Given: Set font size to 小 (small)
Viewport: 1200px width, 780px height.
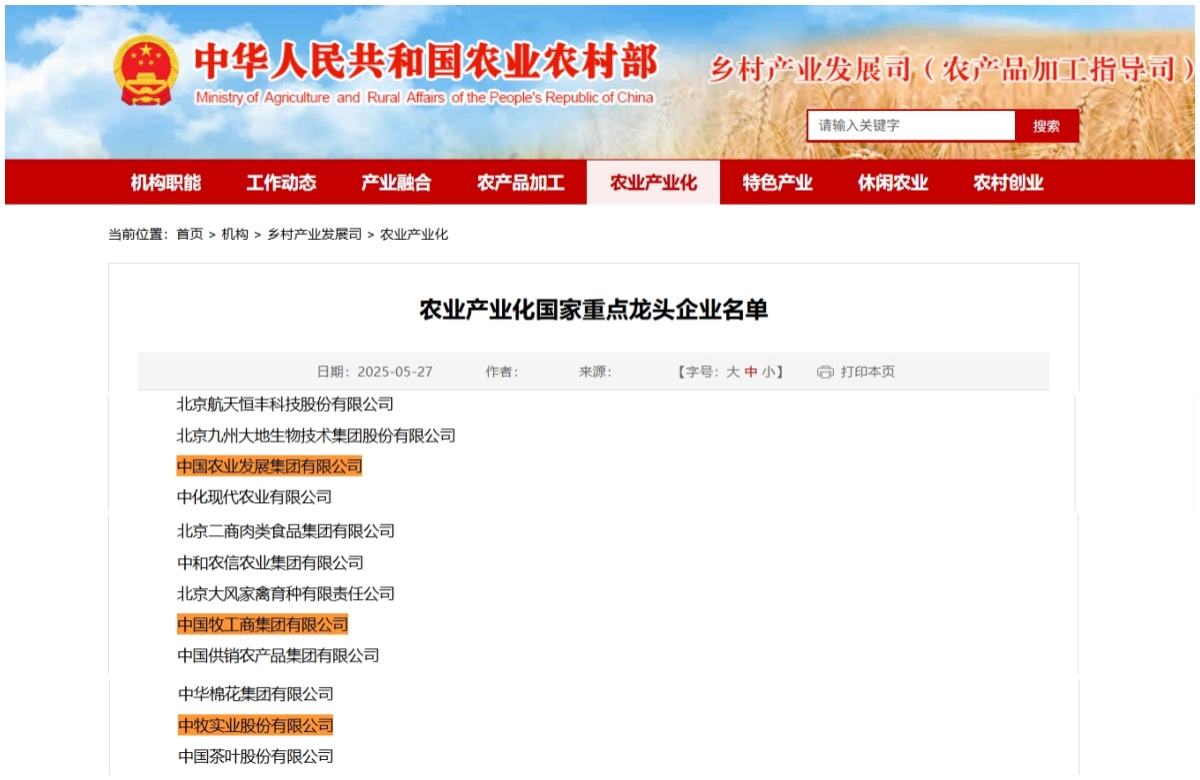Looking at the screenshot, I should click(768, 372).
